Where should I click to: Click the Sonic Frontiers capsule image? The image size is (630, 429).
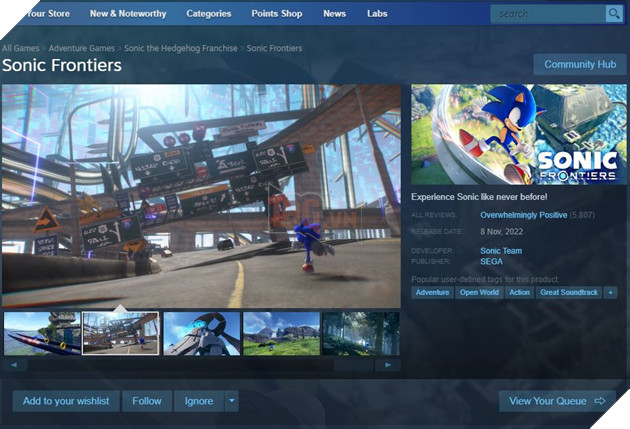pyautogui.click(x=518, y=135)
